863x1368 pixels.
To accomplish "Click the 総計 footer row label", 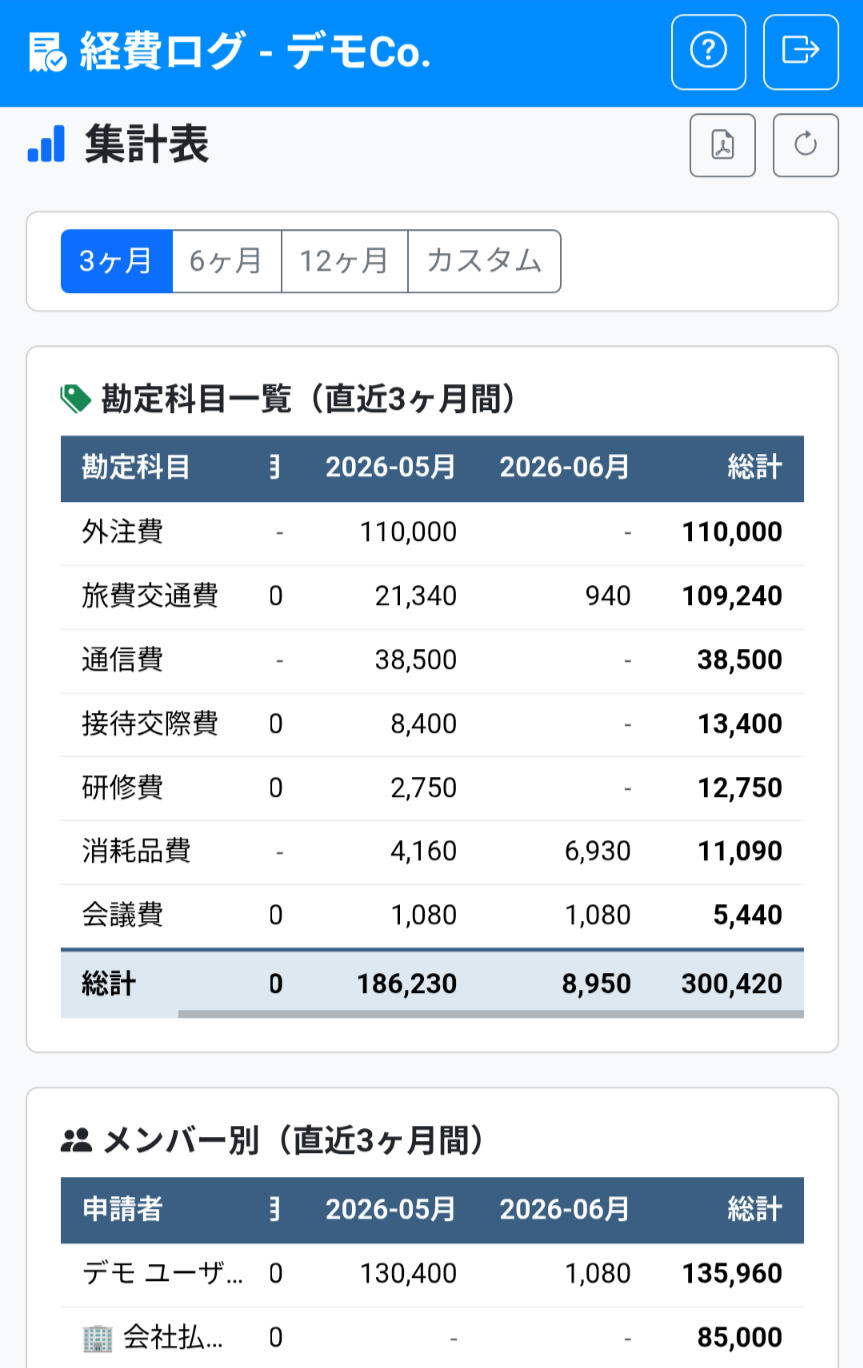I will tap(109, 984).
